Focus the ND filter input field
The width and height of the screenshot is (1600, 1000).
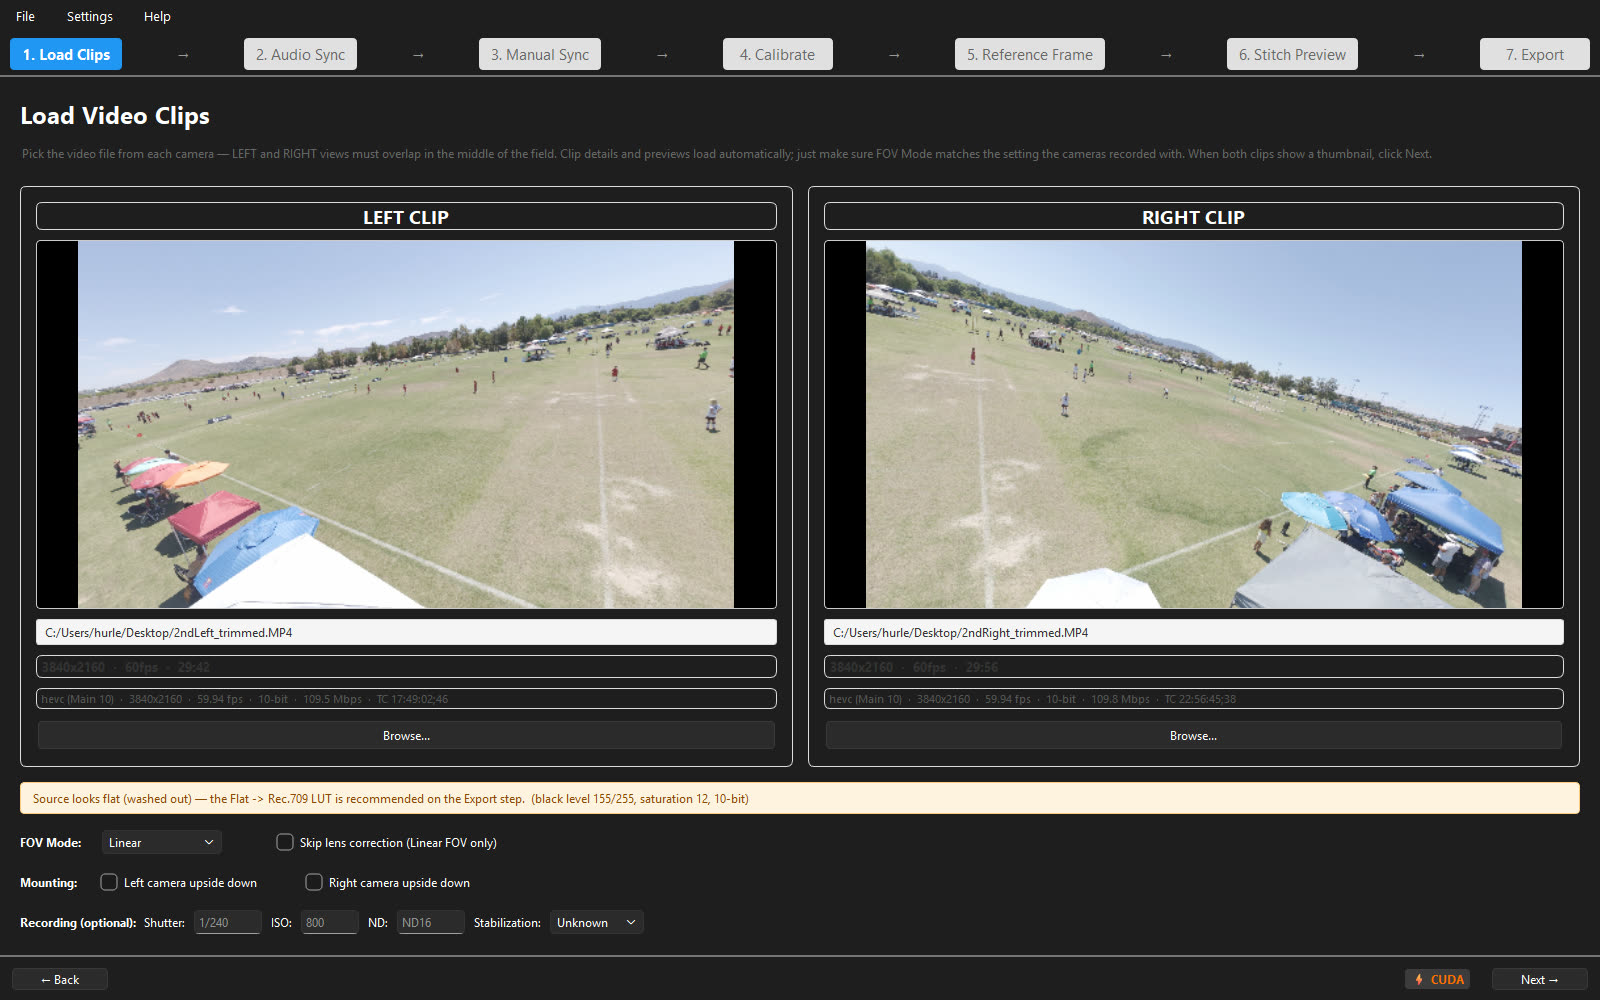[x=431, y=922]
